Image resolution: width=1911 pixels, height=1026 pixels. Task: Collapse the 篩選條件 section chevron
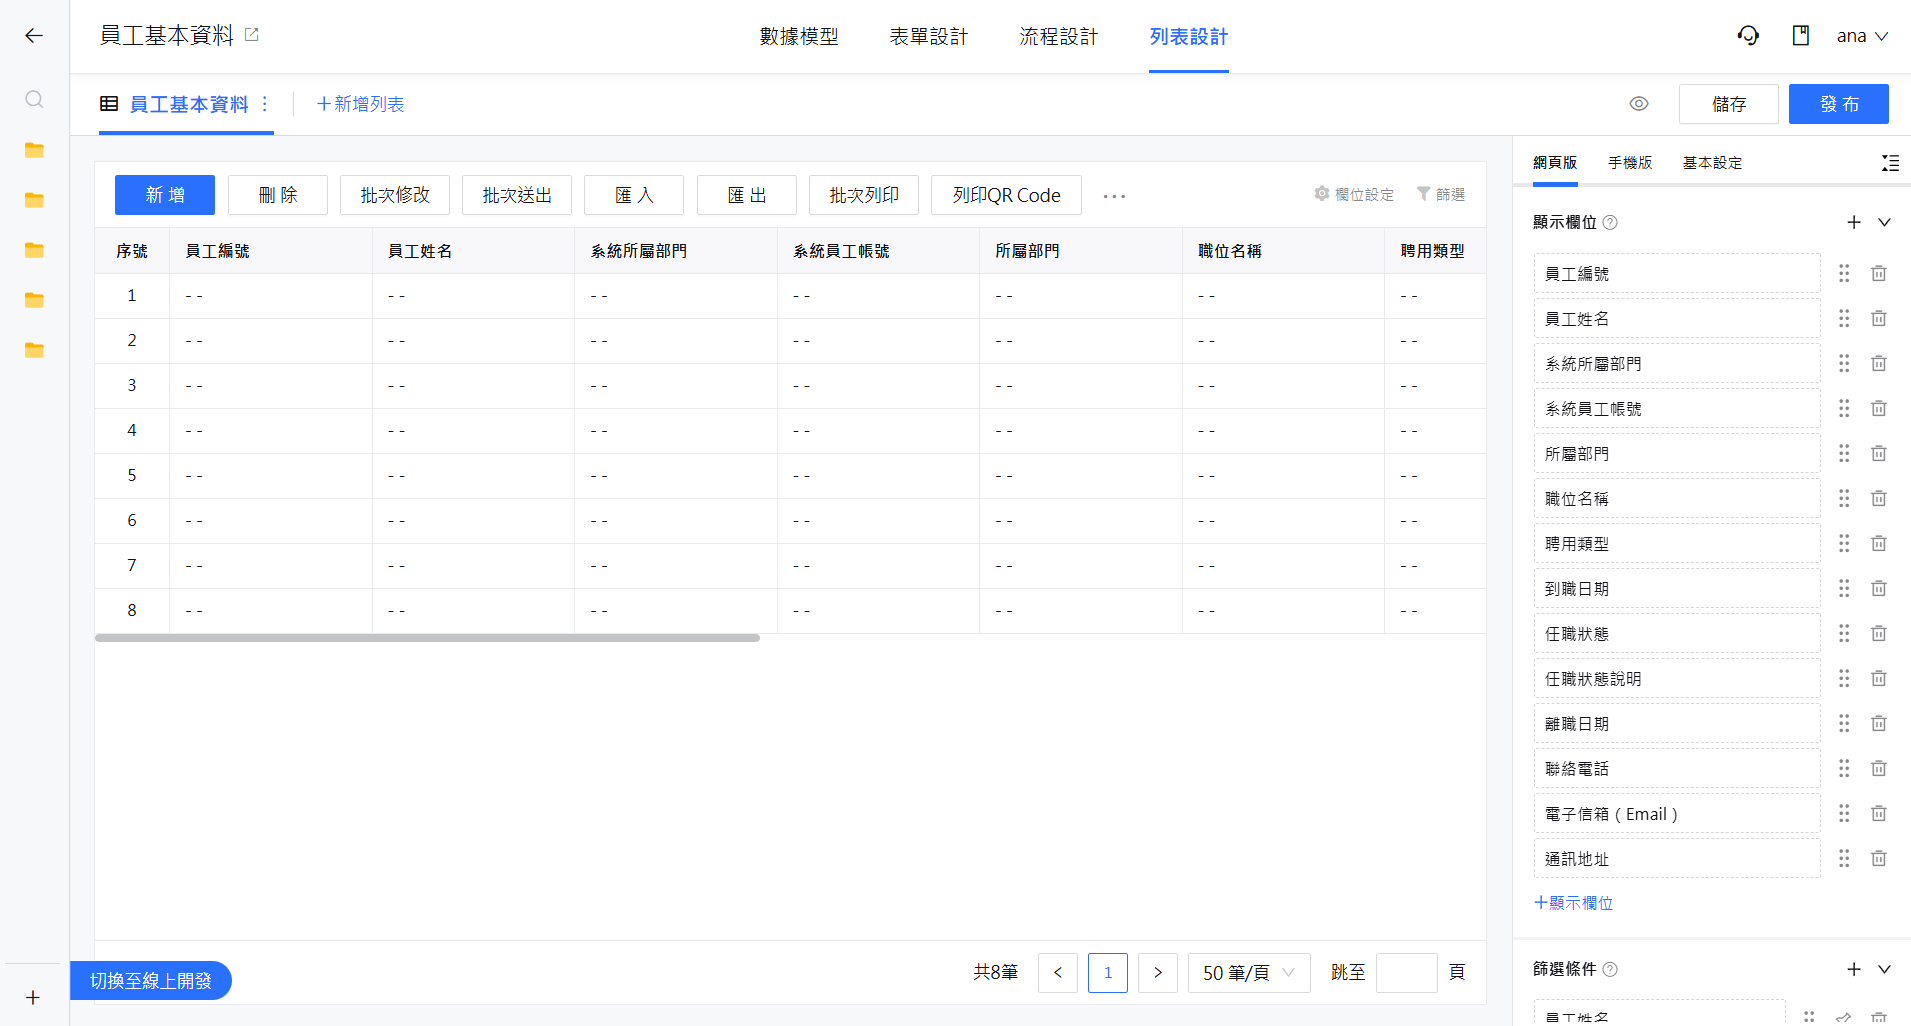[1885, 969]
